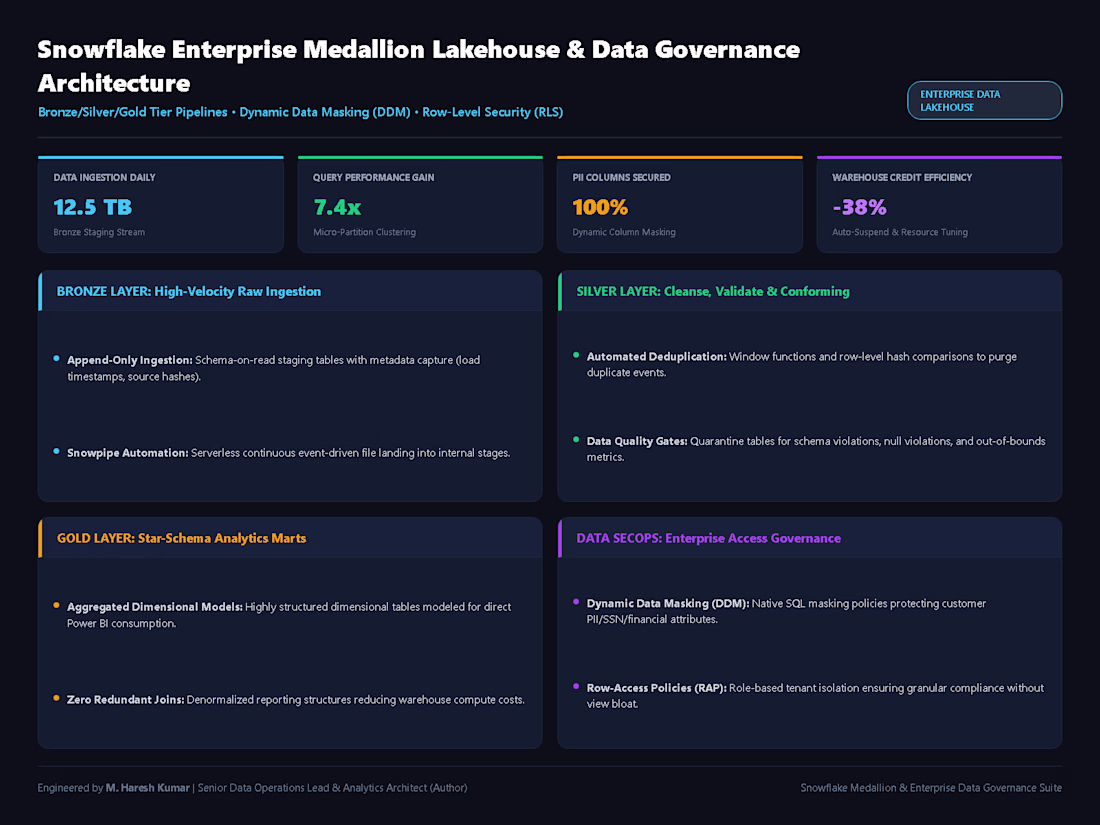Click the -38% value

[x=859, y=207]
